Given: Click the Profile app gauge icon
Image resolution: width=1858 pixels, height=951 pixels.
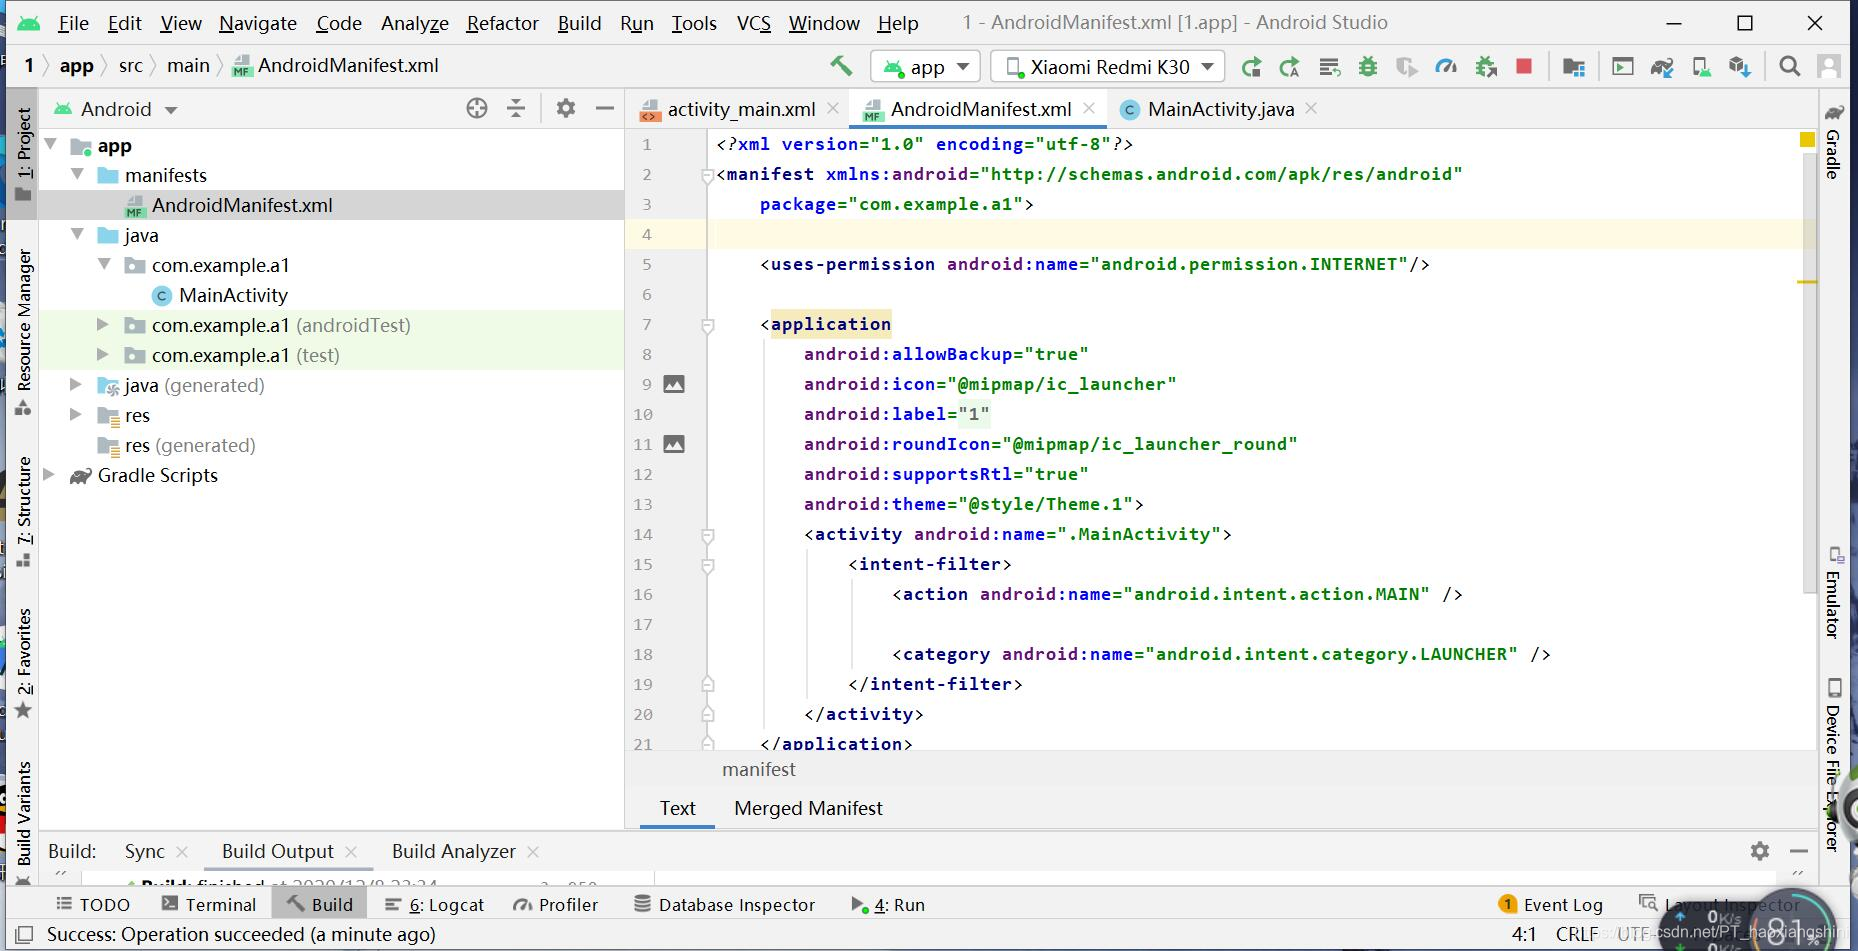Looking at the screenshot, I should click(x=1446, y=67).
